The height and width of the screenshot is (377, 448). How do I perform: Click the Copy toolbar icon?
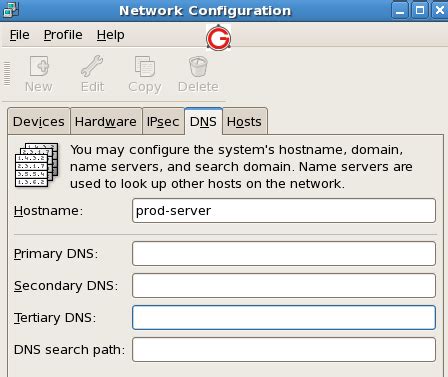[145, 66]
